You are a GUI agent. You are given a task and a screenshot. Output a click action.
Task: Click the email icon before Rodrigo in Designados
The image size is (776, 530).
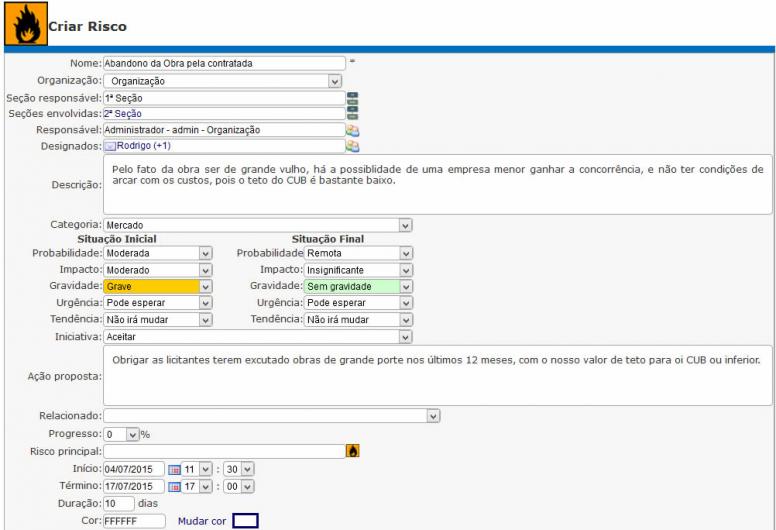click(x=111, y=146)
